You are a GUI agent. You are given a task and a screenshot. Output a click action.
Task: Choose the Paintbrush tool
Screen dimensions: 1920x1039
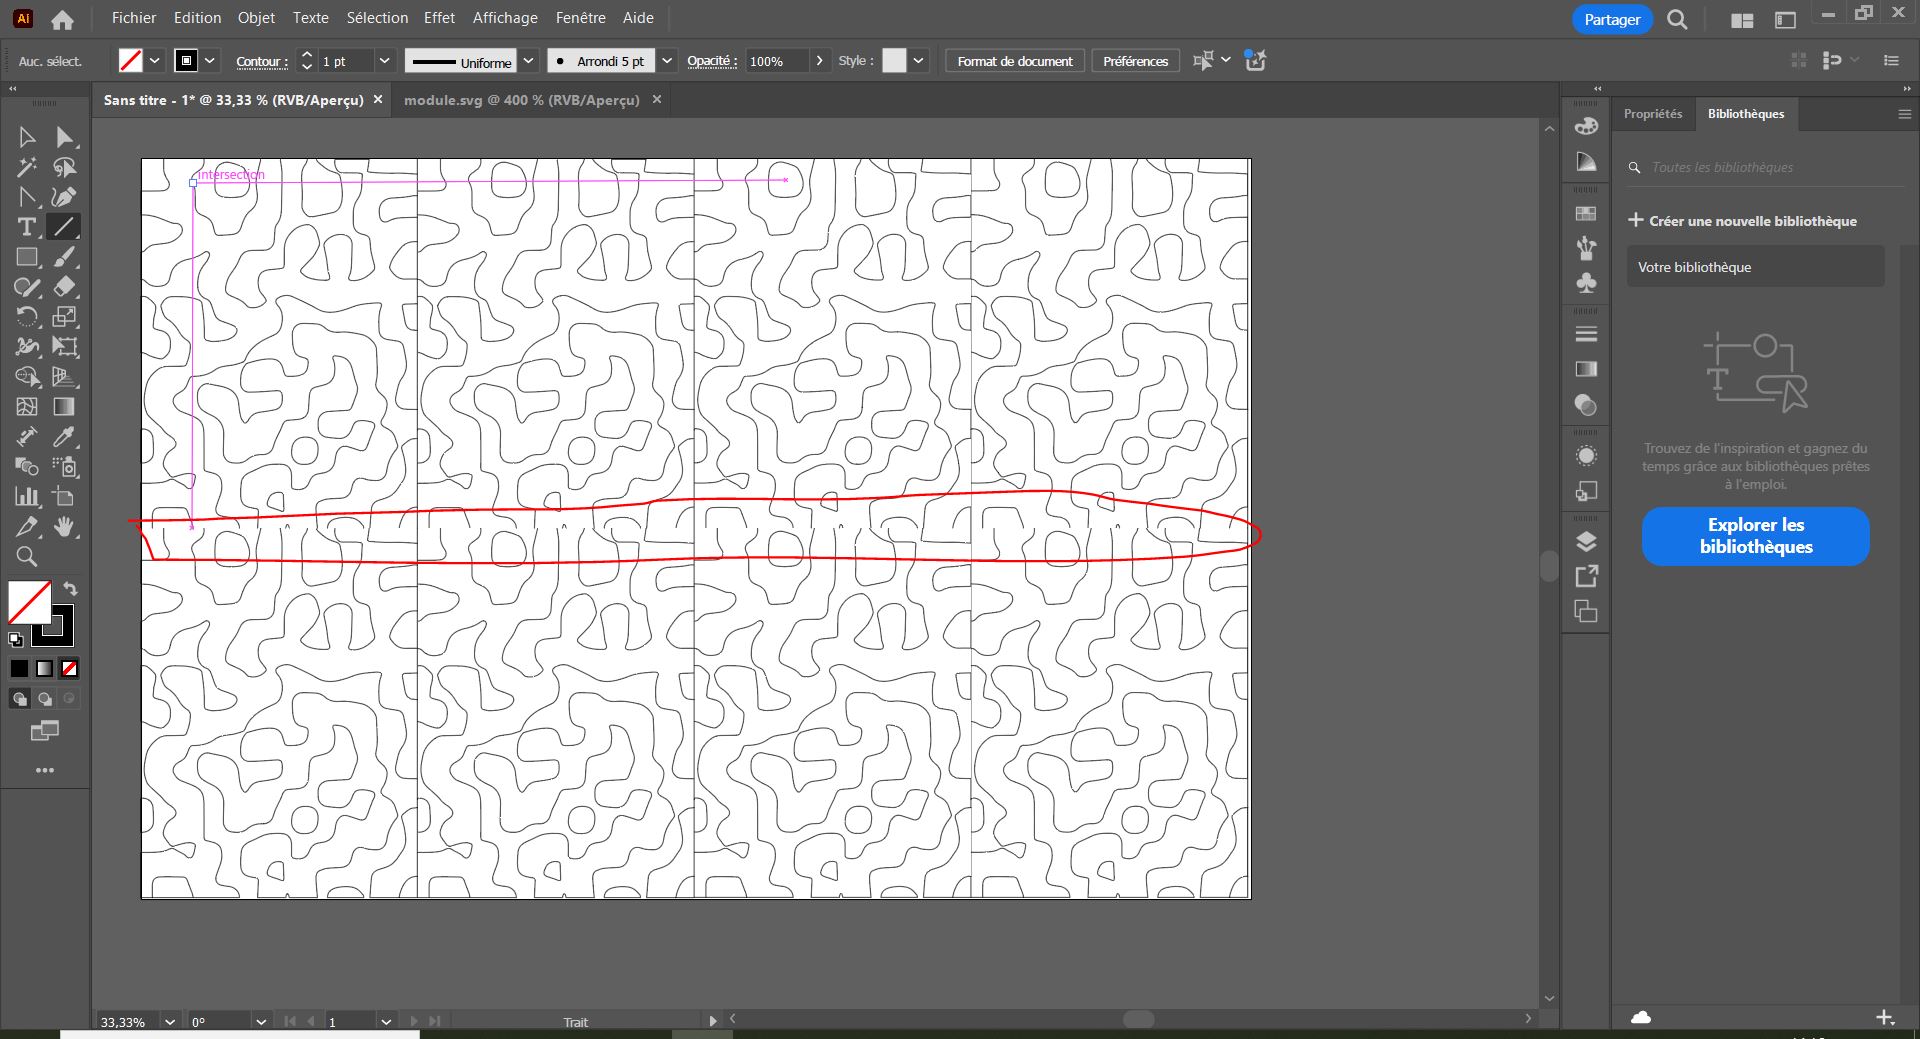65,257
